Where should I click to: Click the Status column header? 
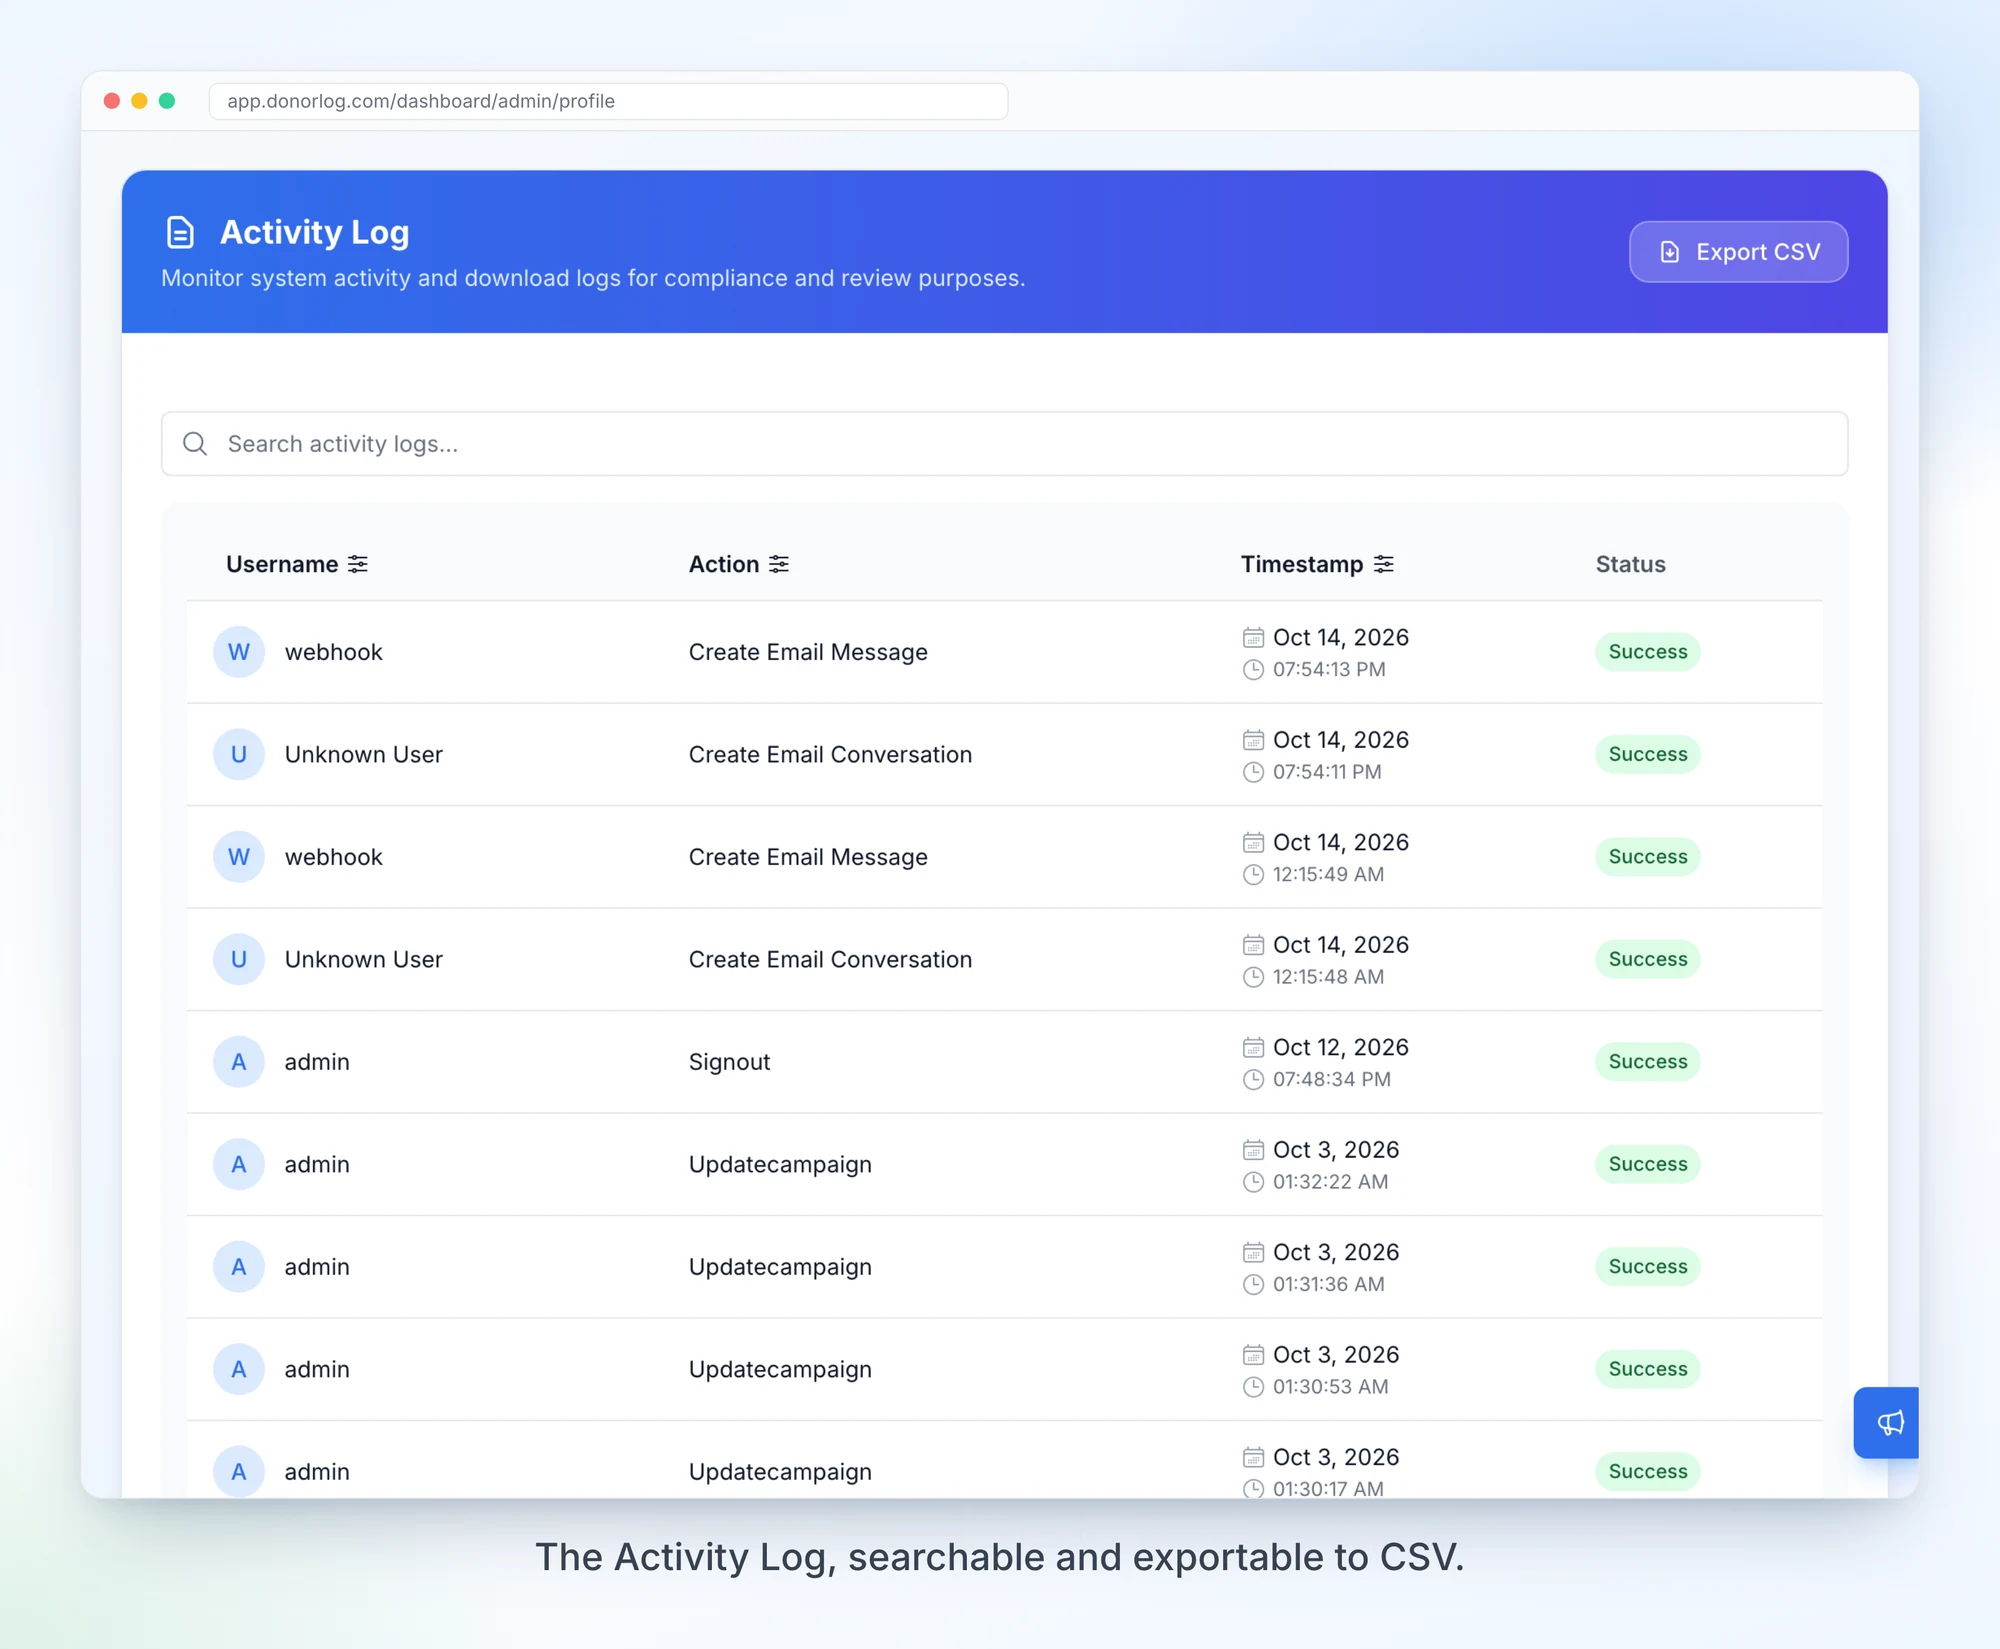[x=1630, y=564]
